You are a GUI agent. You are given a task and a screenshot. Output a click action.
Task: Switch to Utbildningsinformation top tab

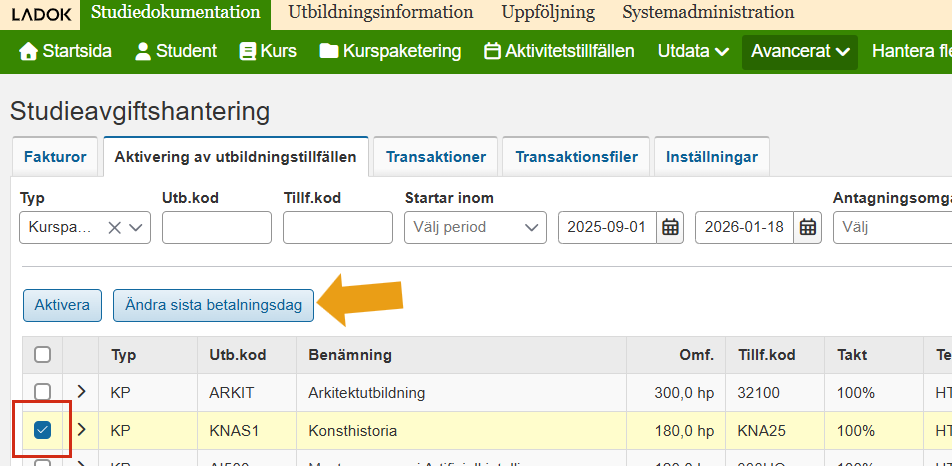click(381, 13)
